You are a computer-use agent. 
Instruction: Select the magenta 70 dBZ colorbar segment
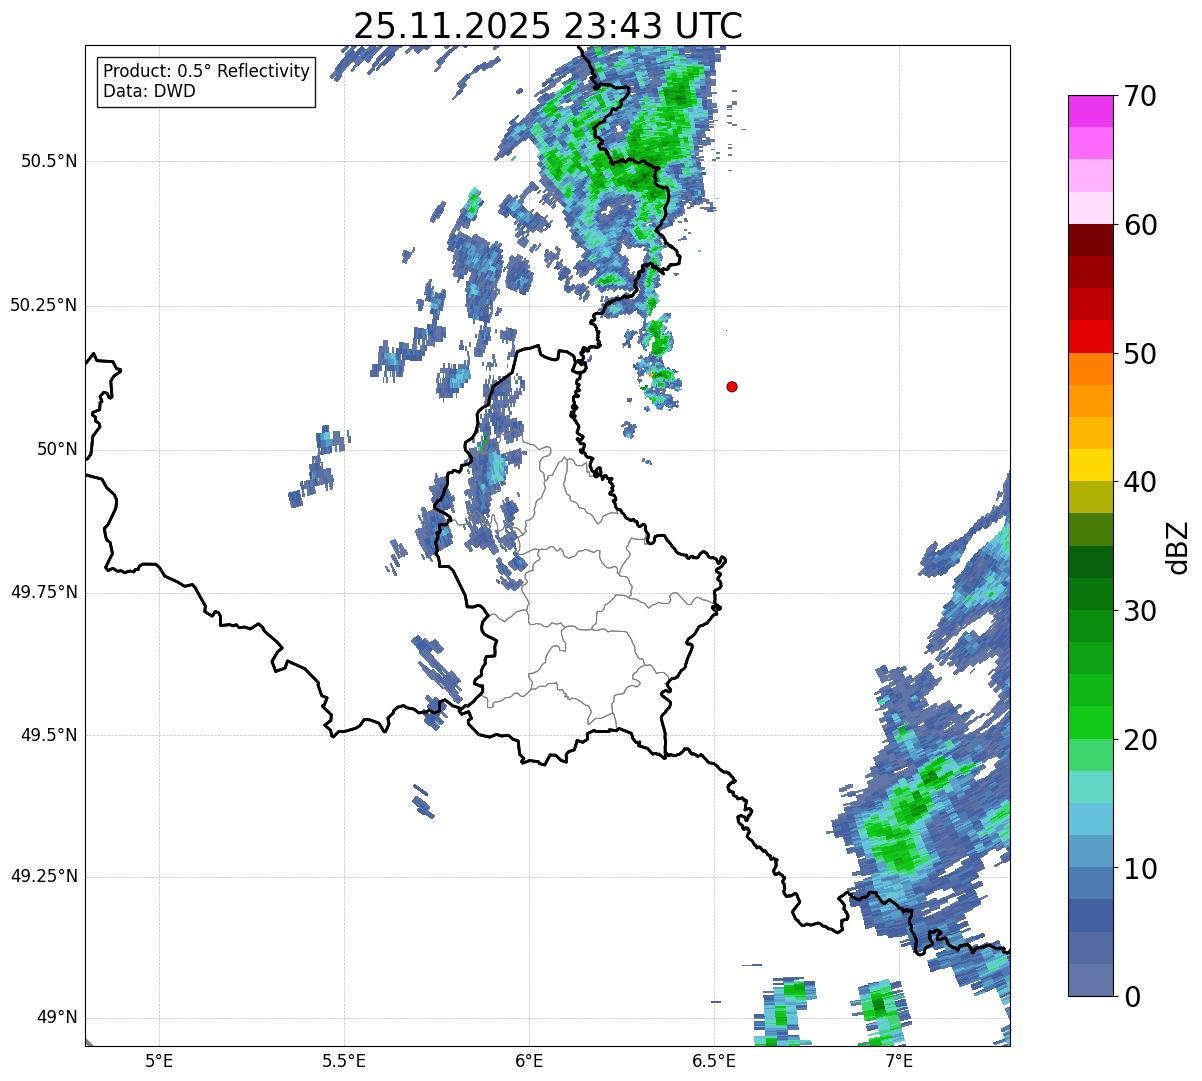tap(1090, 111)
